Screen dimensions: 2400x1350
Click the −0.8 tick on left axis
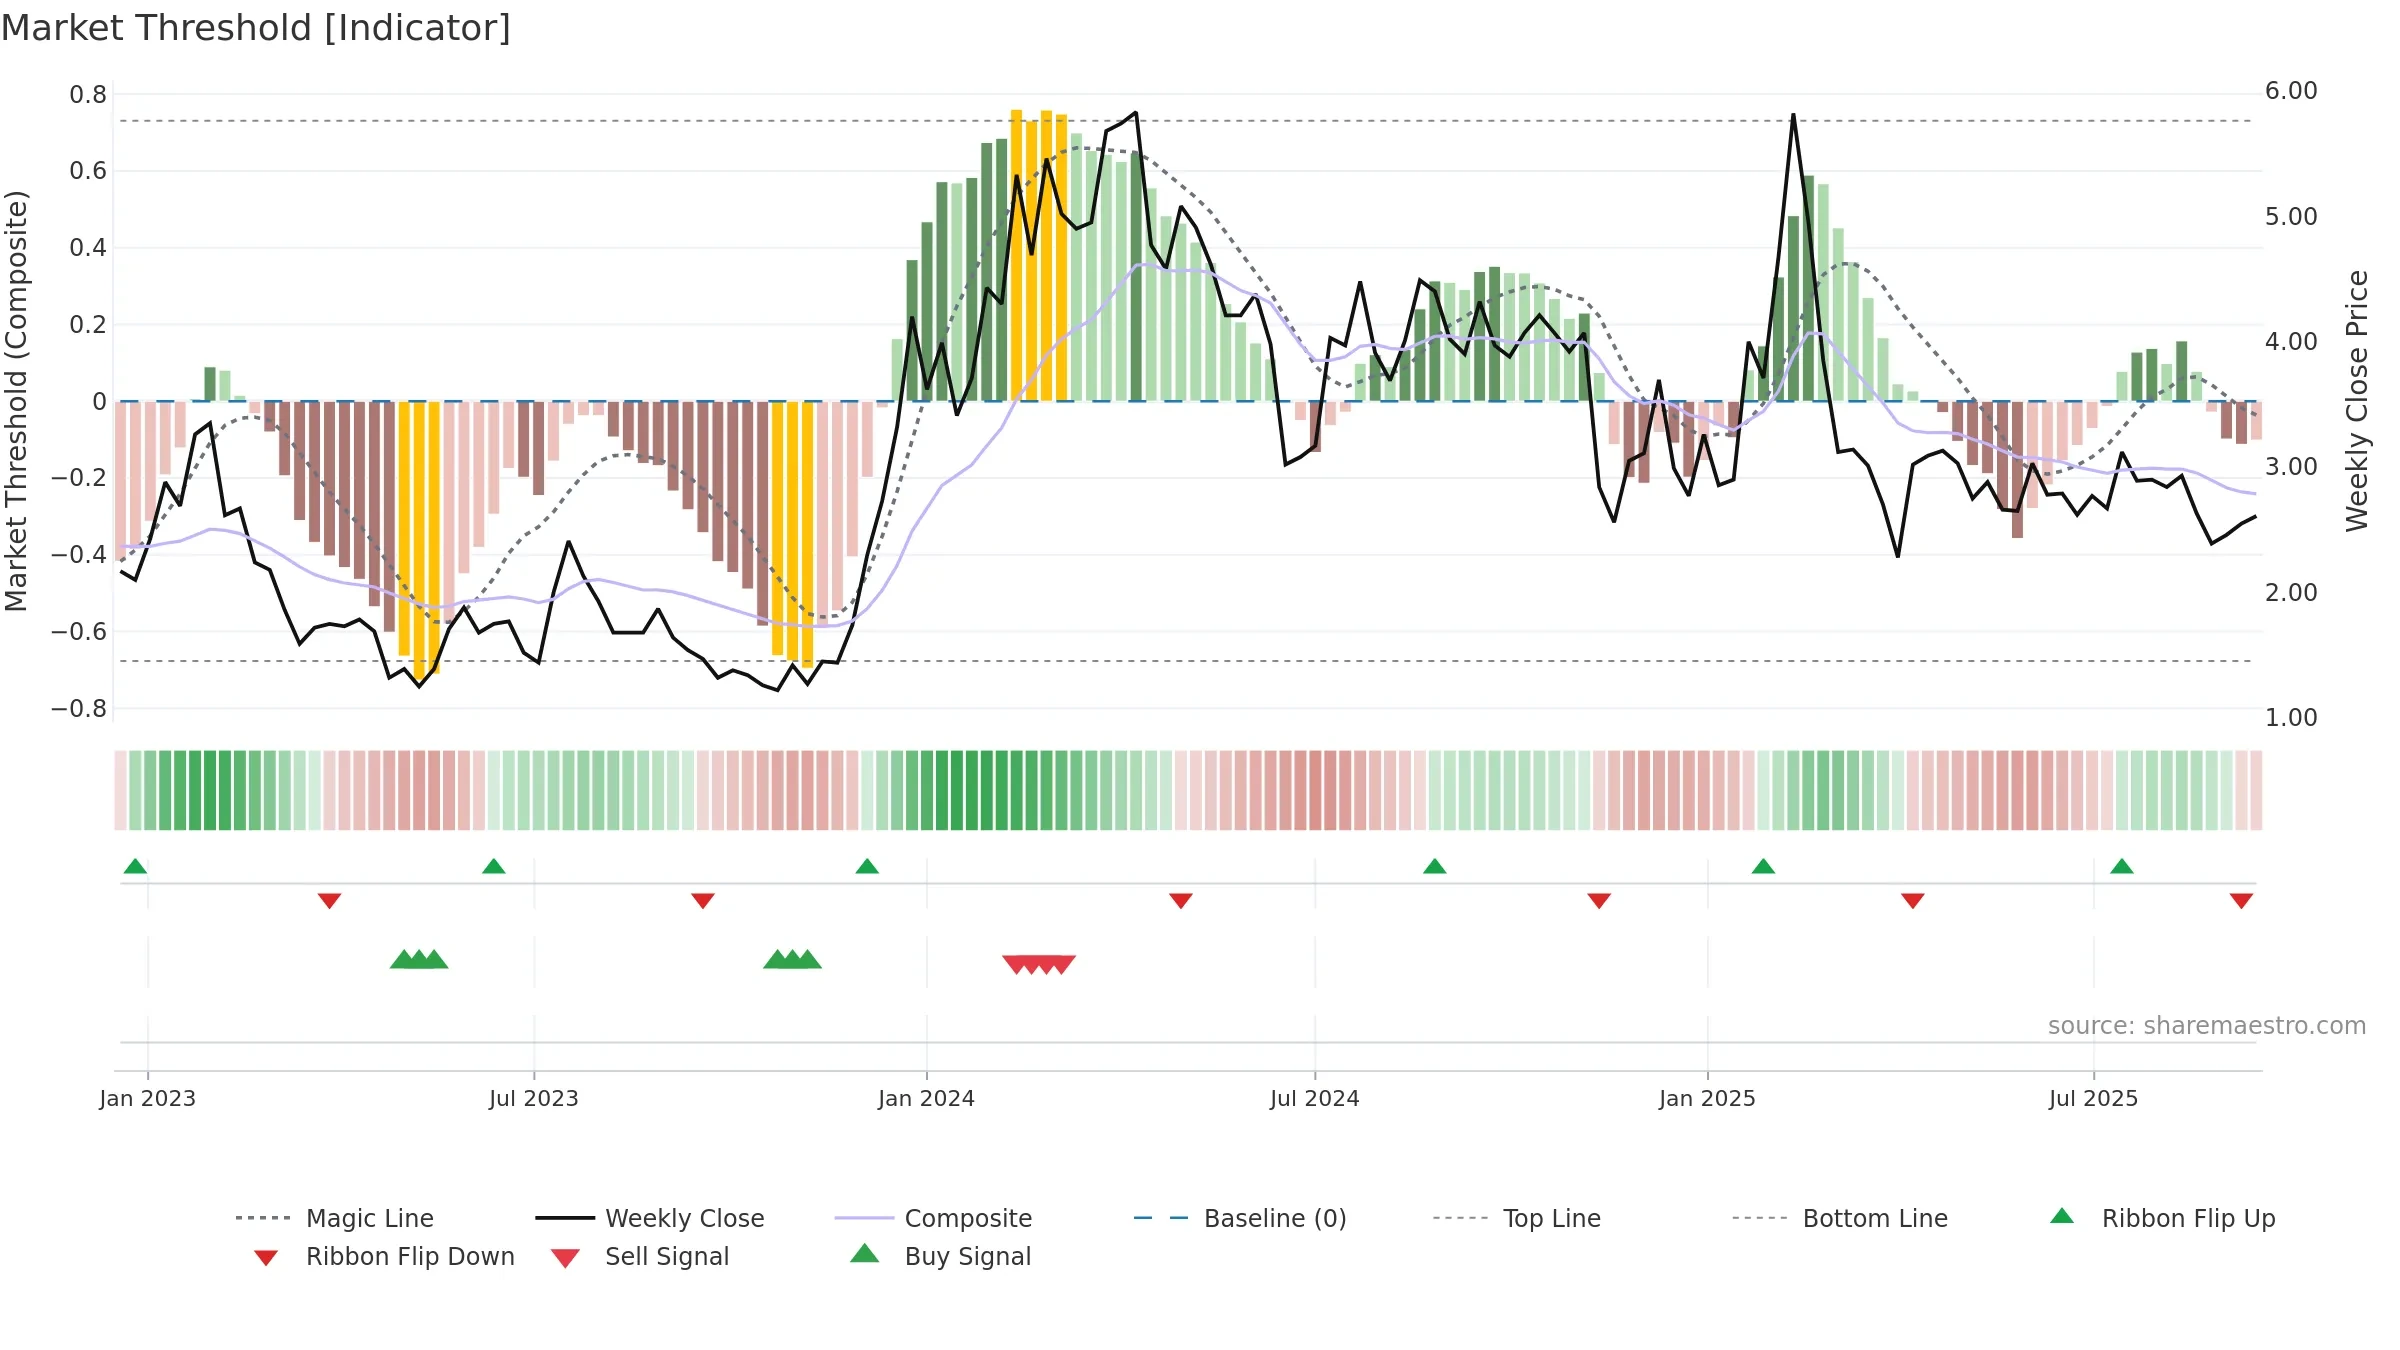(79, 709)
